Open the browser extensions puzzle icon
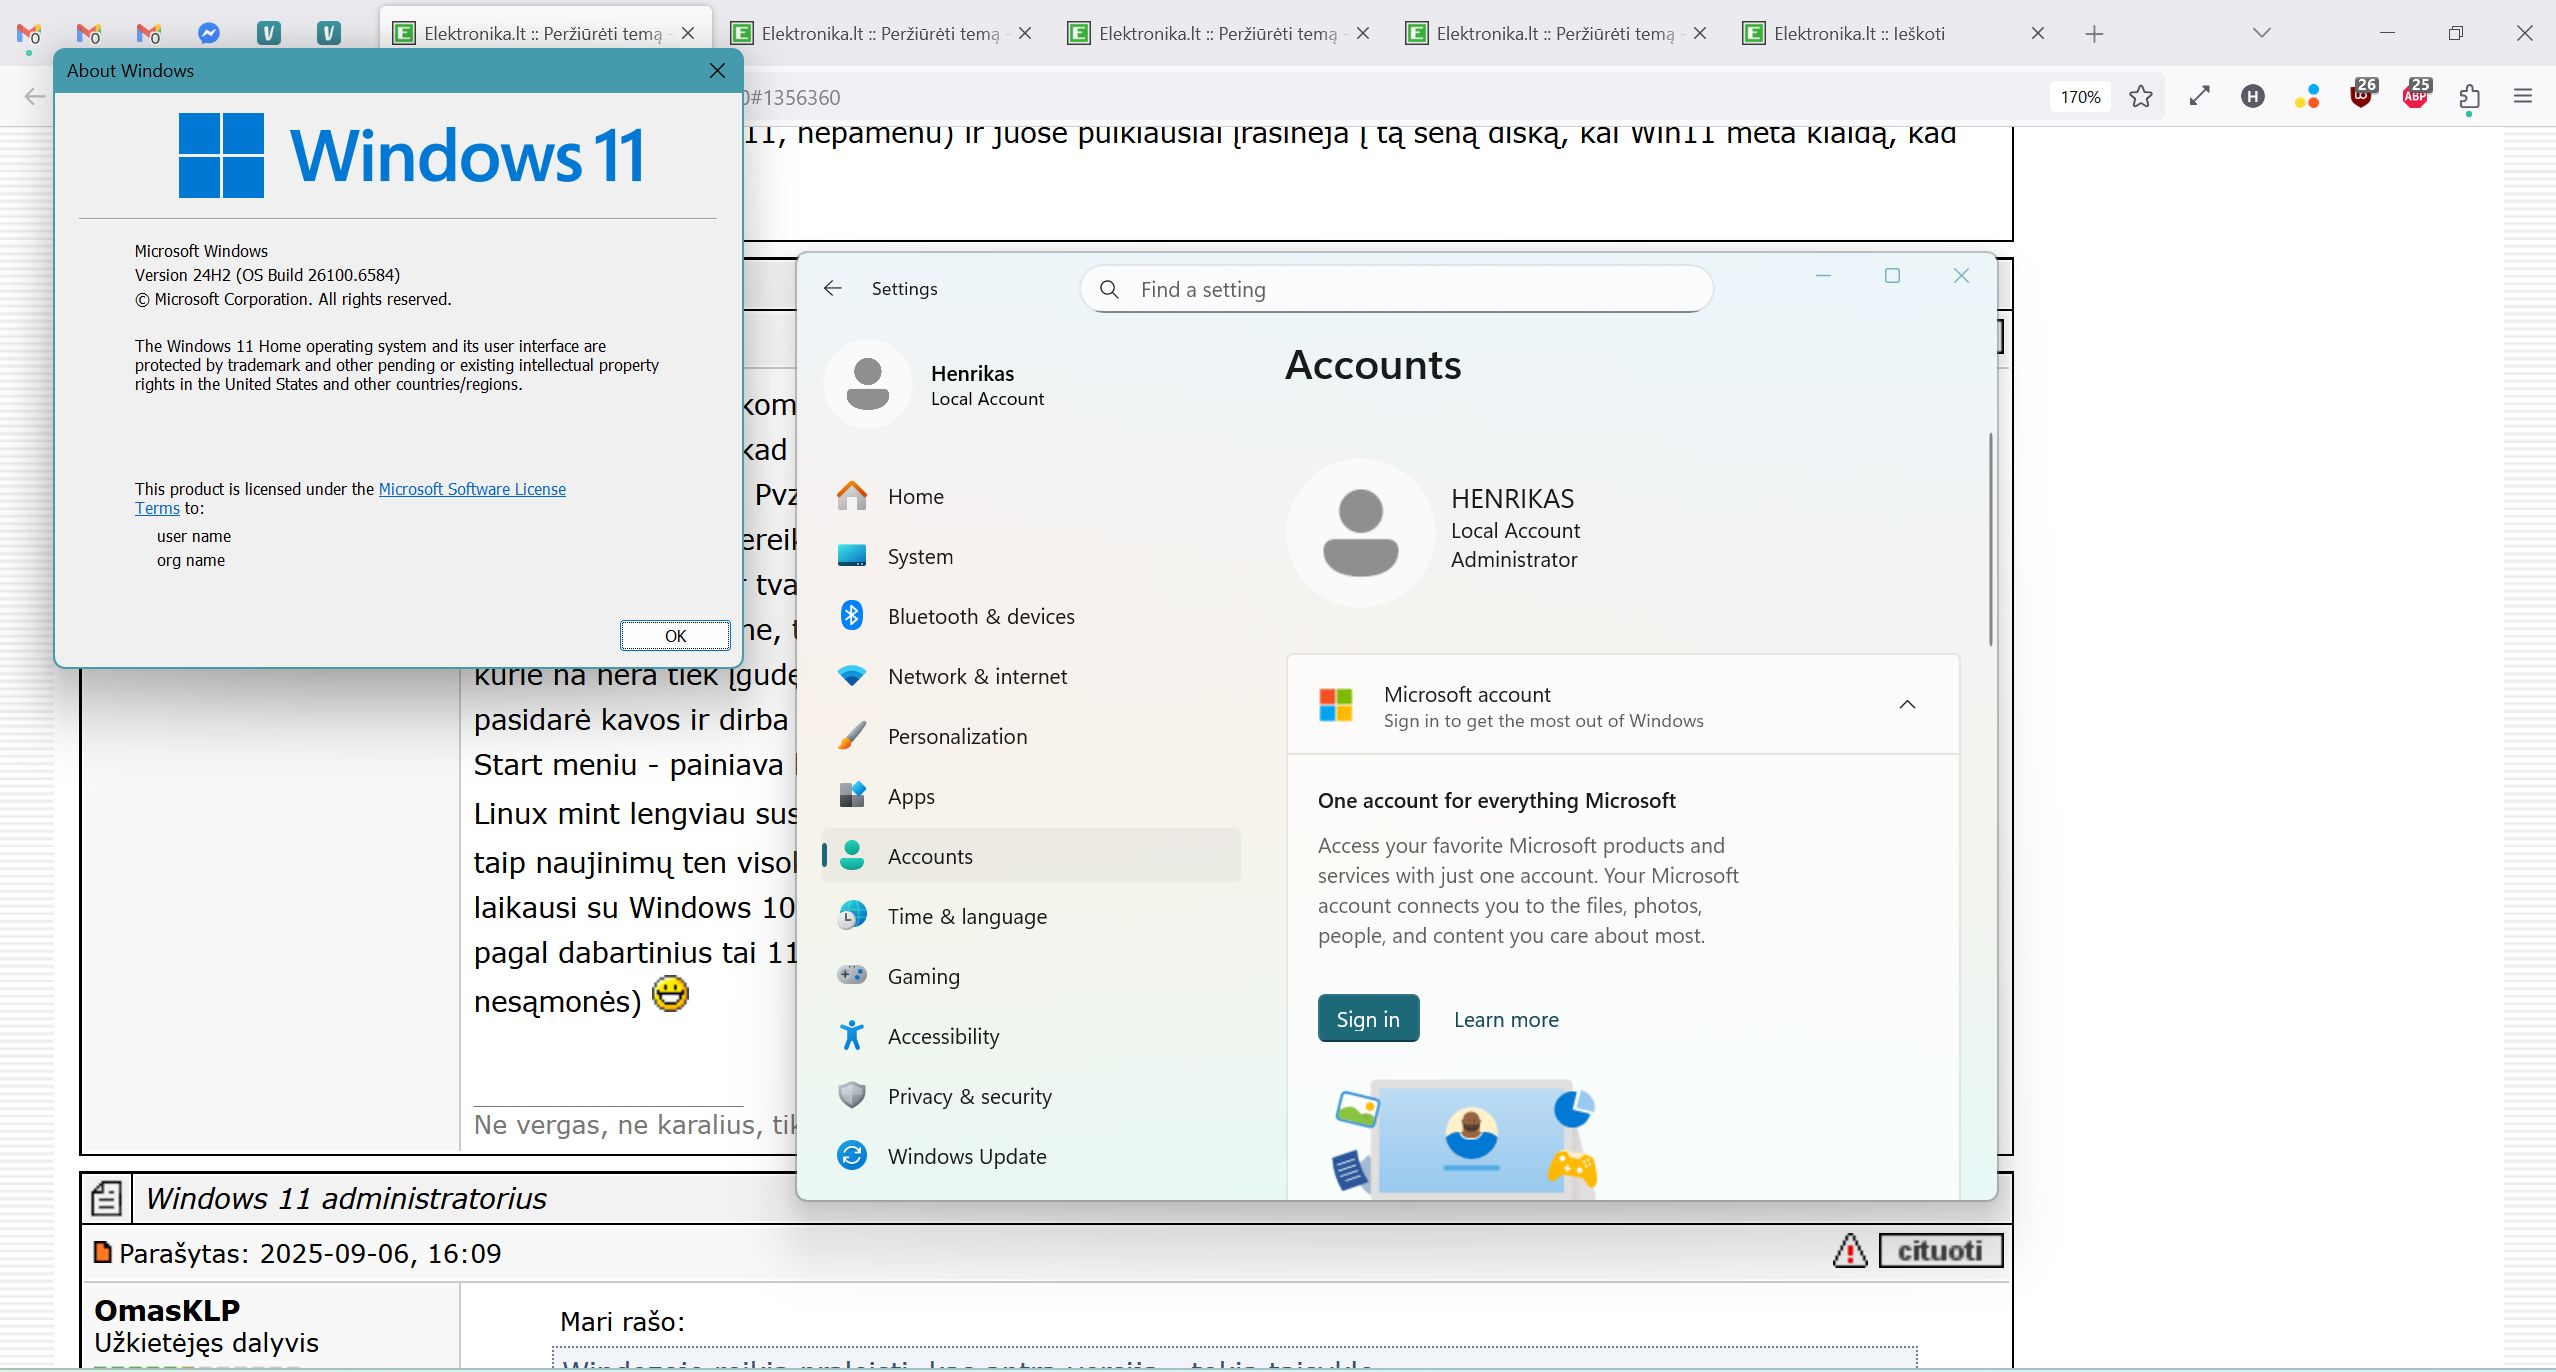 coord(2469,97)
